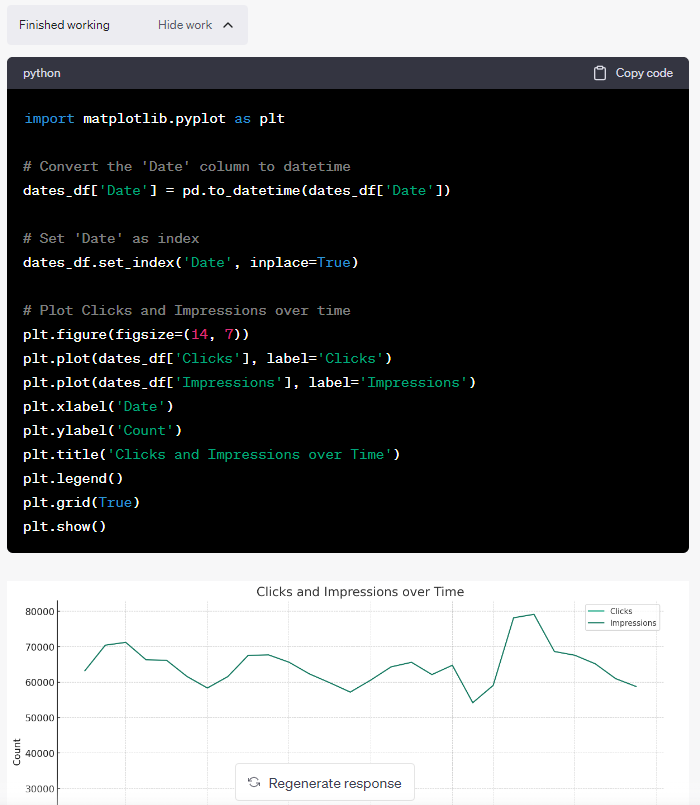This screenshot has height=805, width=700.
Task: Collapse work with the chevron arrow
Action: coord(228,25)
